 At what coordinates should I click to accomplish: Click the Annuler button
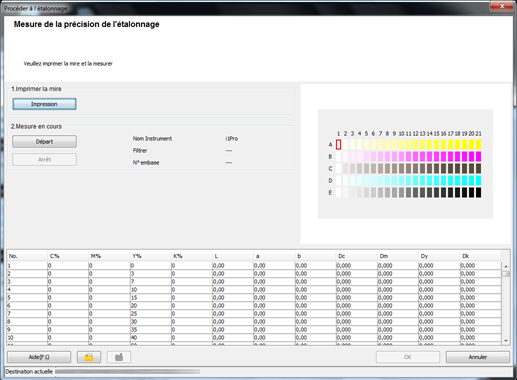click(x=478, y=357)
